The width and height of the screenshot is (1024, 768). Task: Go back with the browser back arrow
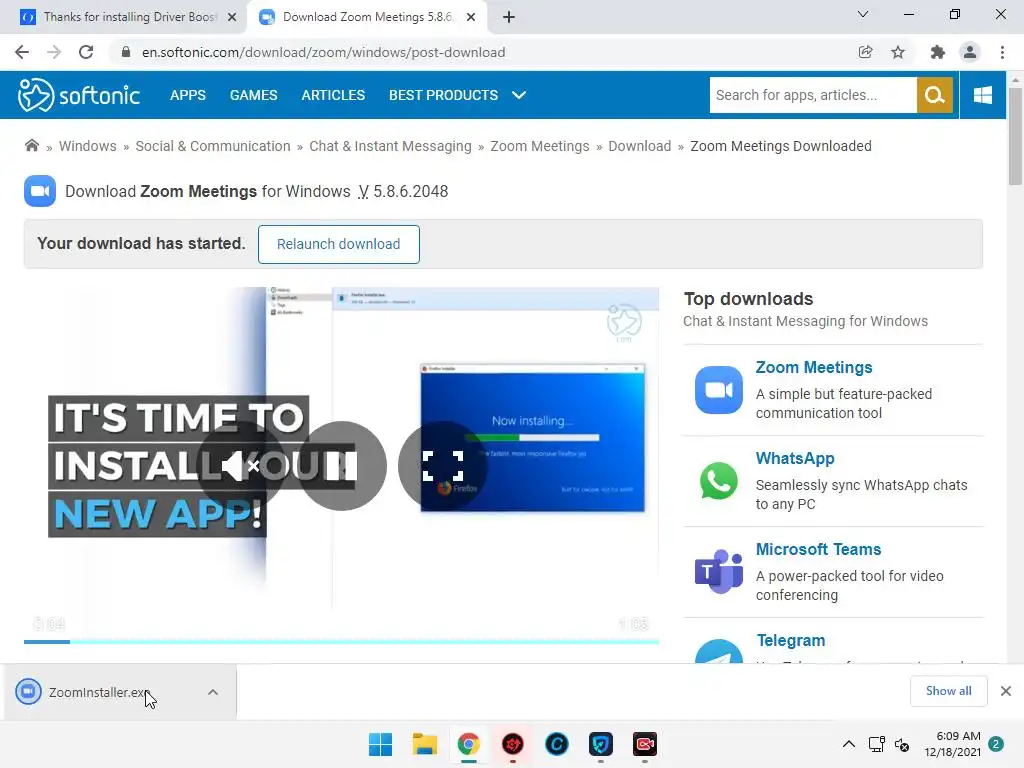[22, 52]
